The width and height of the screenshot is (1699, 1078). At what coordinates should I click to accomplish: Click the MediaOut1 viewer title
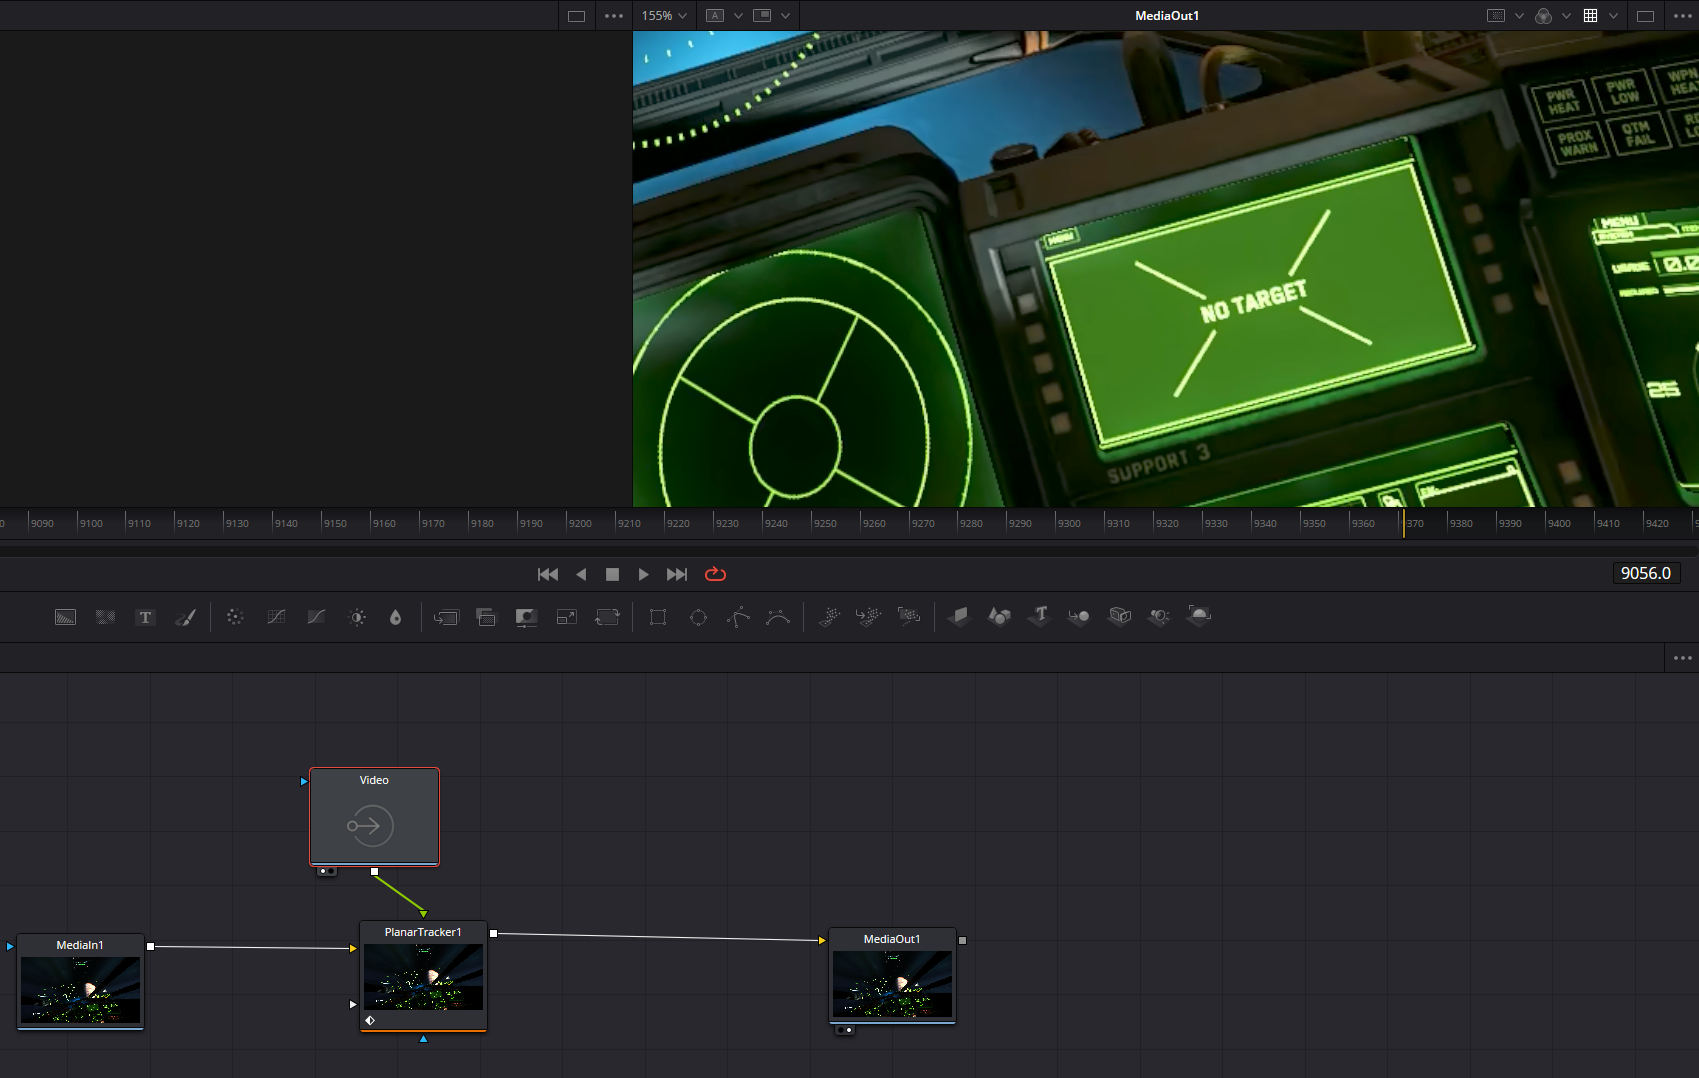pos(1167,16)
